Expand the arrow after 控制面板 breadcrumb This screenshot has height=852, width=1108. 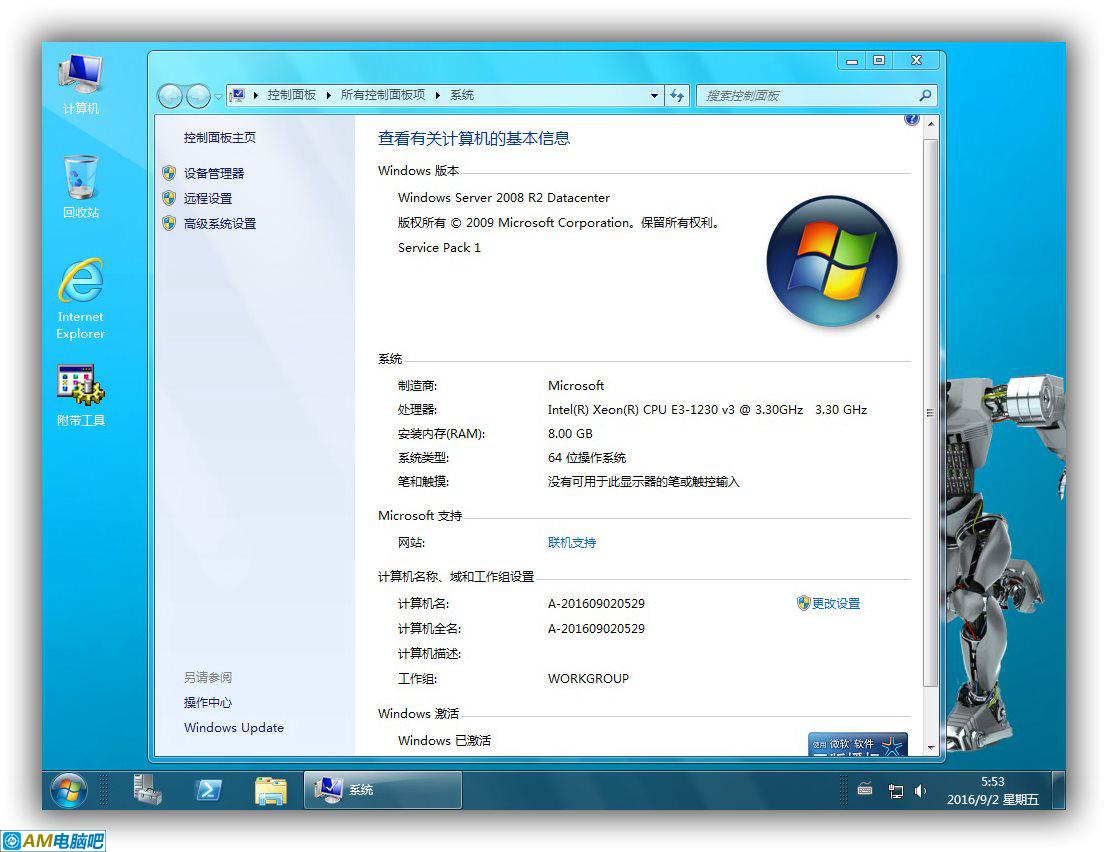pos(329,95)
